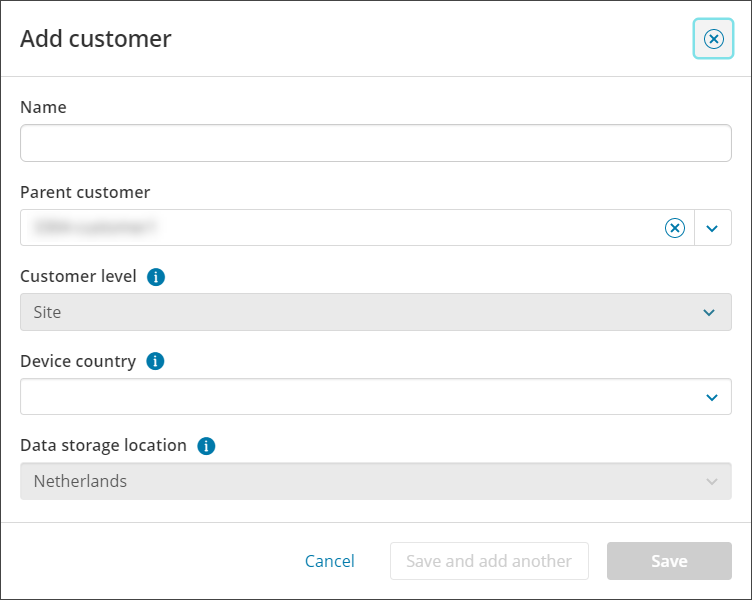The image size is (752, 600).
Task: Click the Name field label
Action: pyautogui.click(x=43, y=107)
